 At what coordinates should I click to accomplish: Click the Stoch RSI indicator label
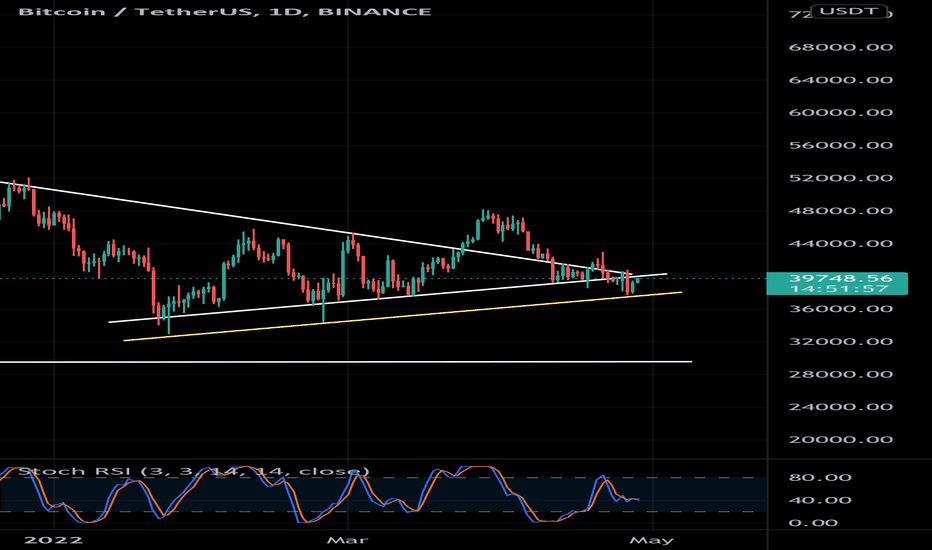[x=194, y=472]
